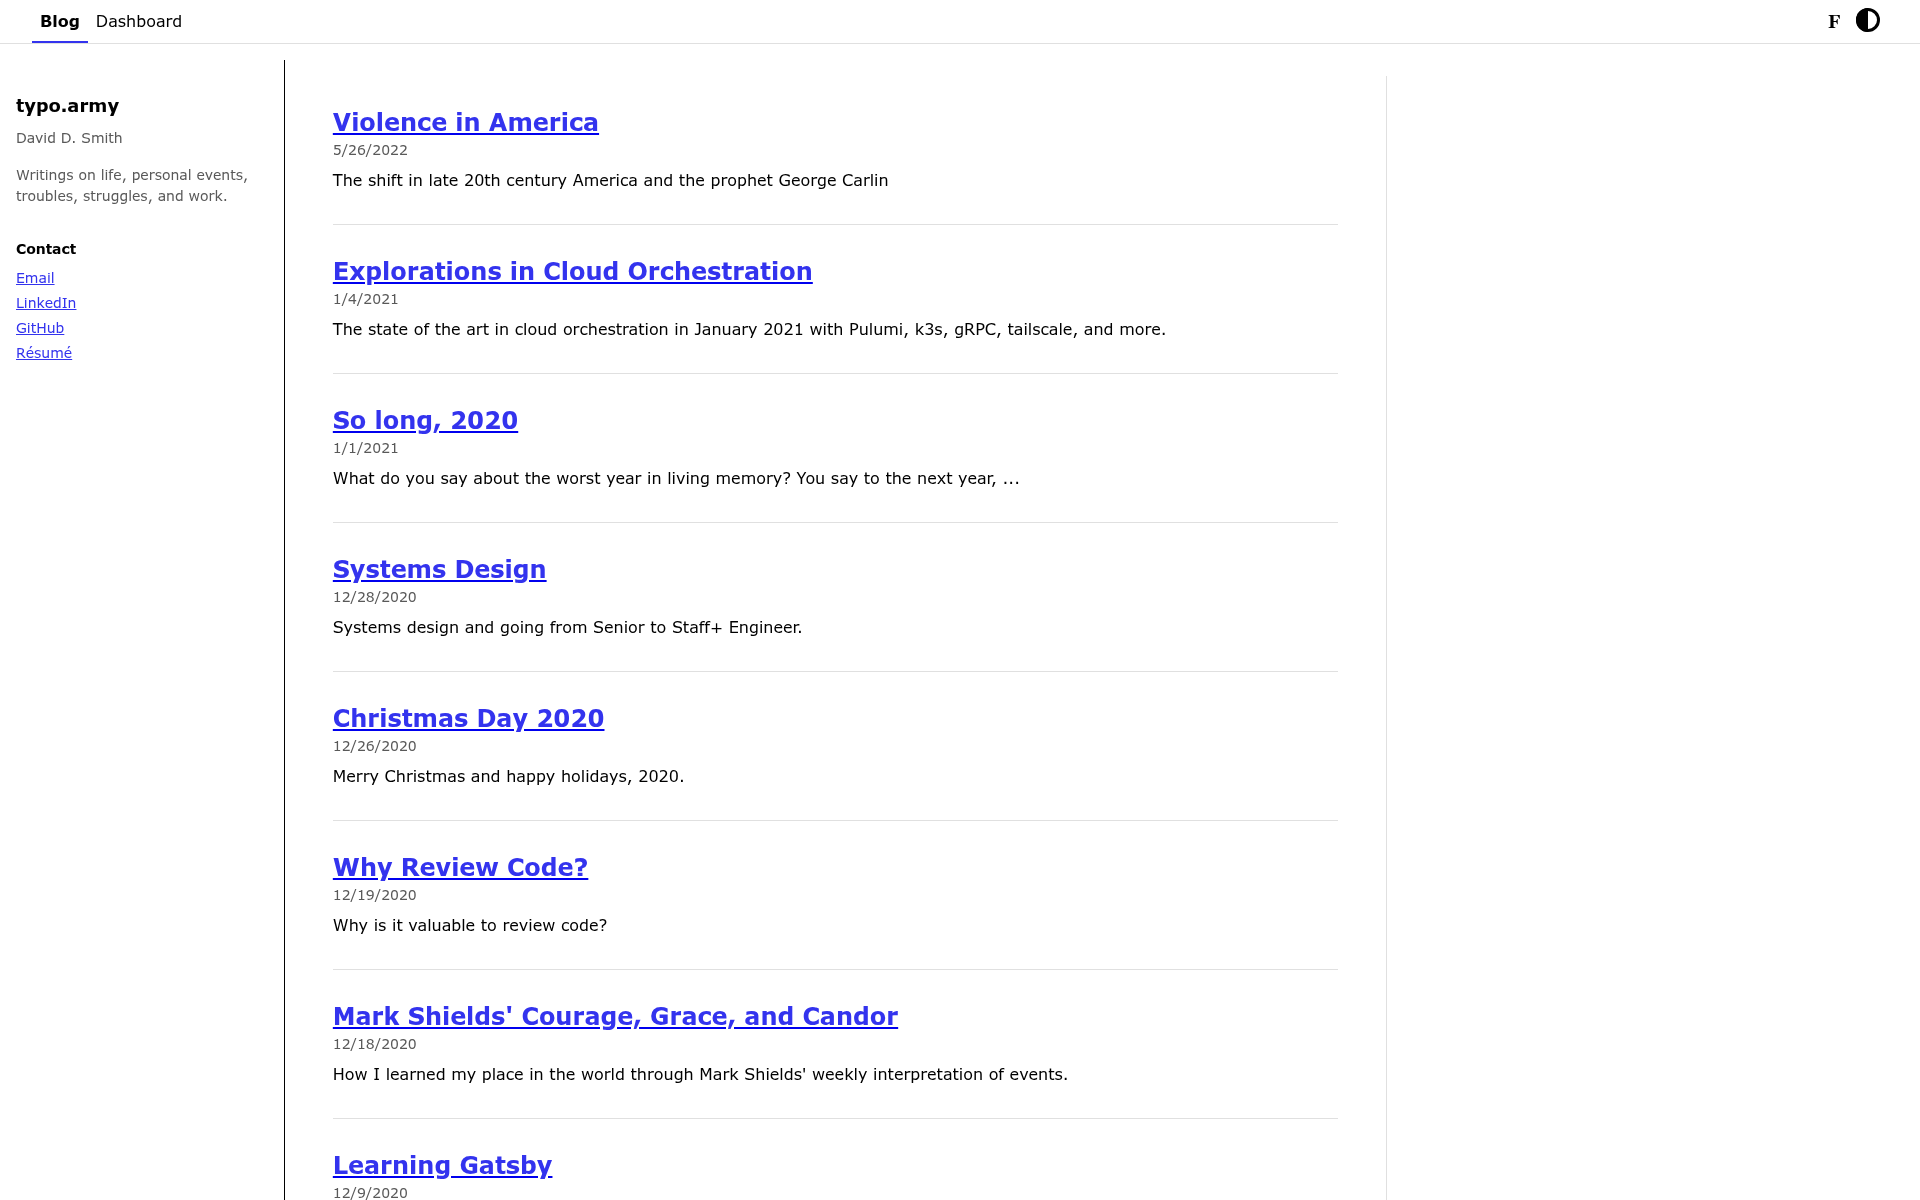The image size is (1920, 1200).
Task: Open the Dashboard tab
Action: (139, 21)
